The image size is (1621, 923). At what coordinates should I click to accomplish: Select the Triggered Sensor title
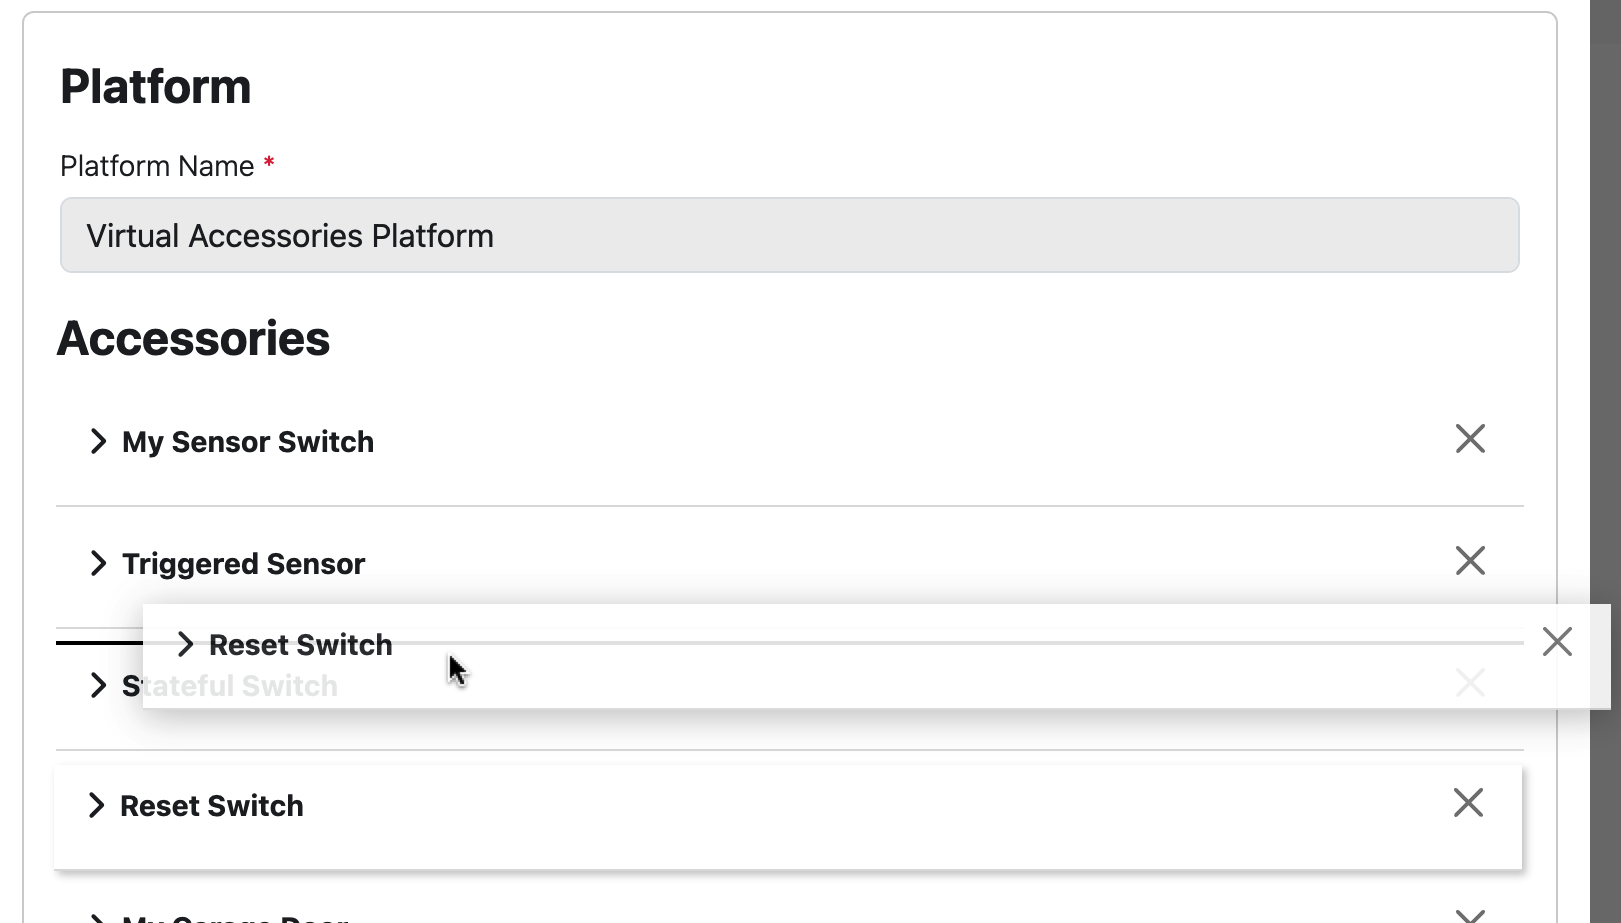tap(243, 563)
